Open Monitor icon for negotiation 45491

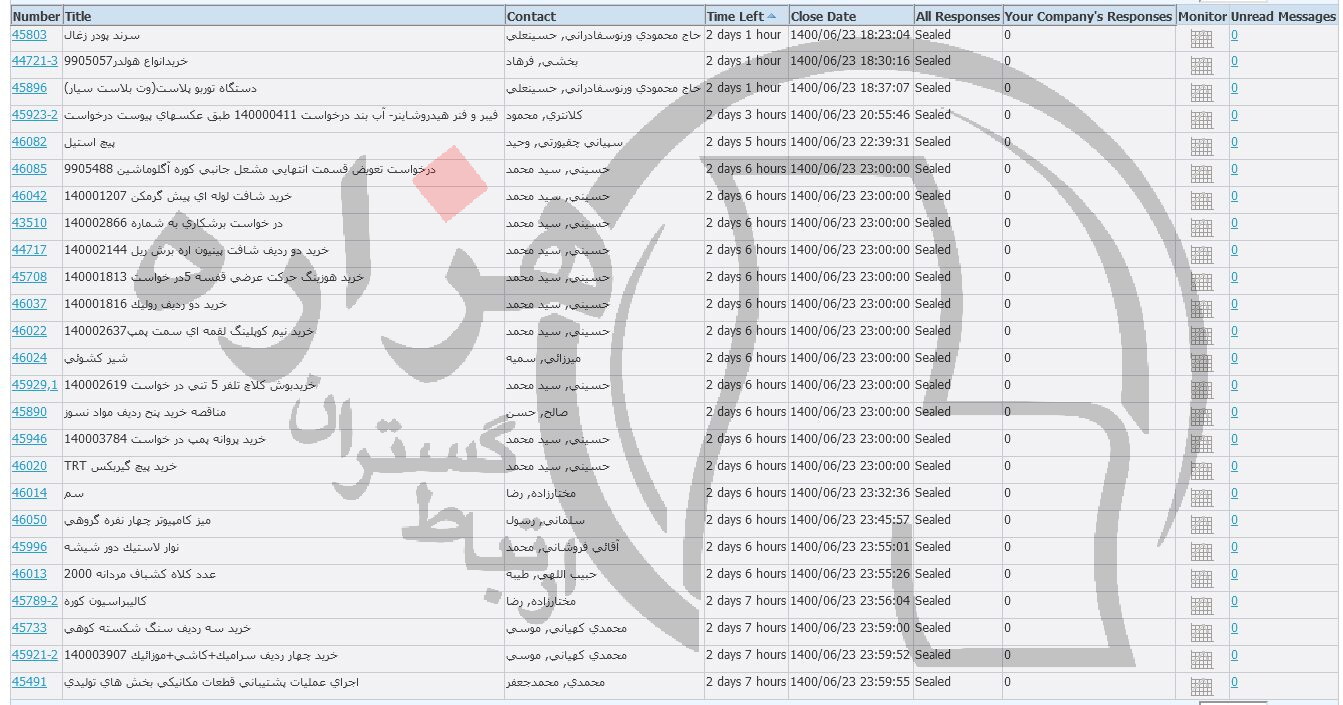(x=1201, y=686)
